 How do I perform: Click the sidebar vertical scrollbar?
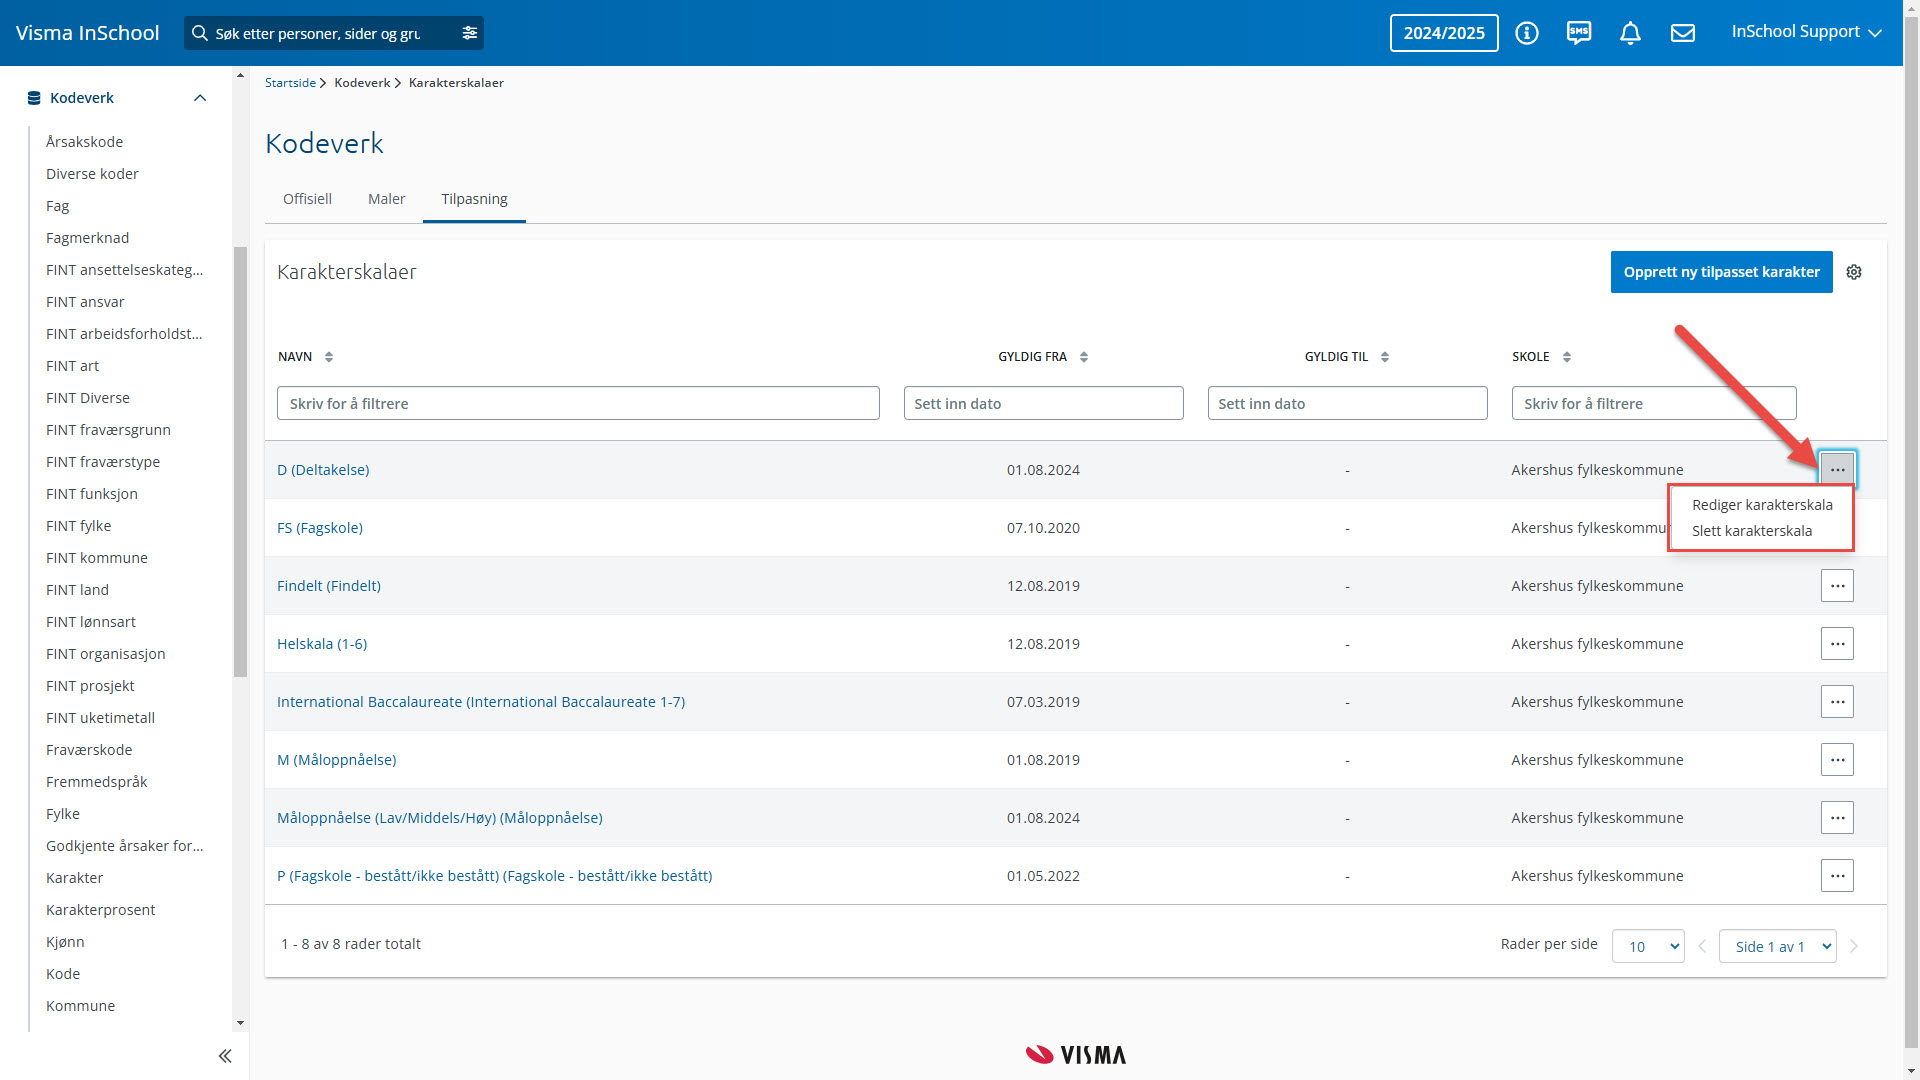(x=240, y=460)
